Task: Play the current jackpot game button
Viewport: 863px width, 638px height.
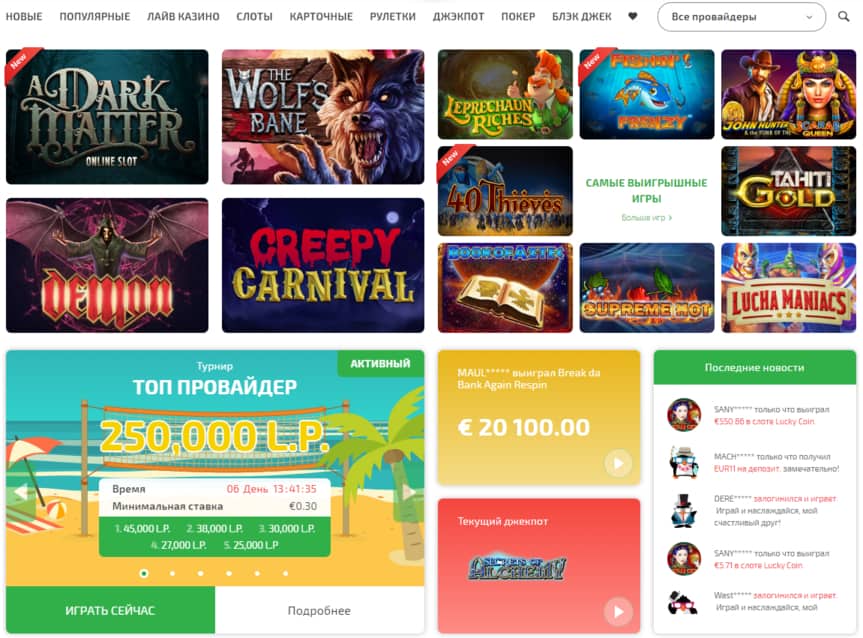Action: click(618, 612)
